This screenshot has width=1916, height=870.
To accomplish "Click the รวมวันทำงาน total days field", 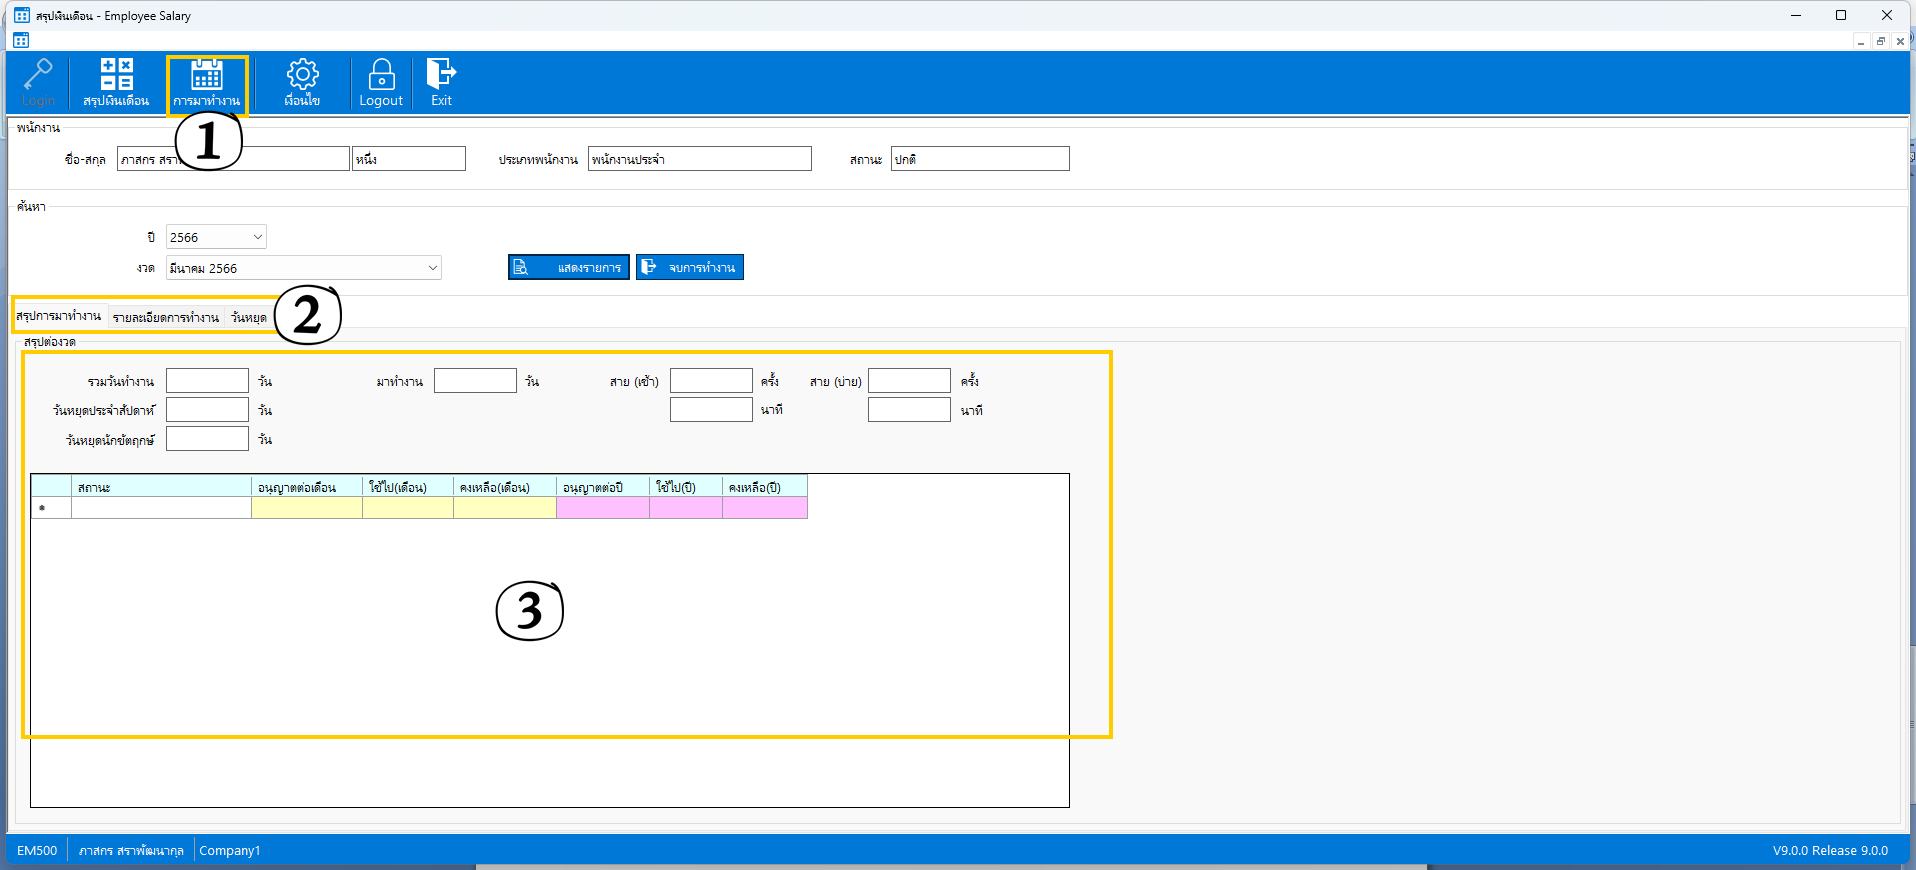I will click(x=207, y=381).
